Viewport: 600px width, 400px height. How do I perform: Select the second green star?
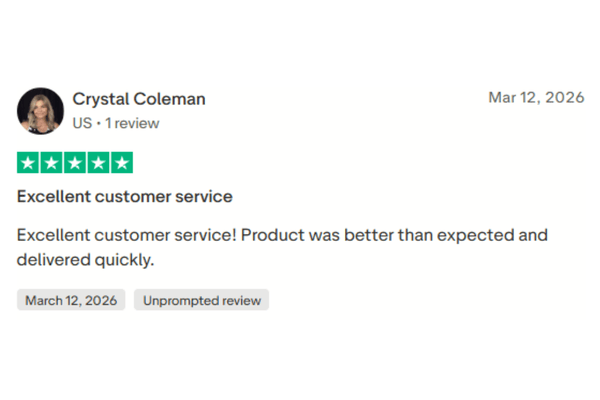point(52,163)
